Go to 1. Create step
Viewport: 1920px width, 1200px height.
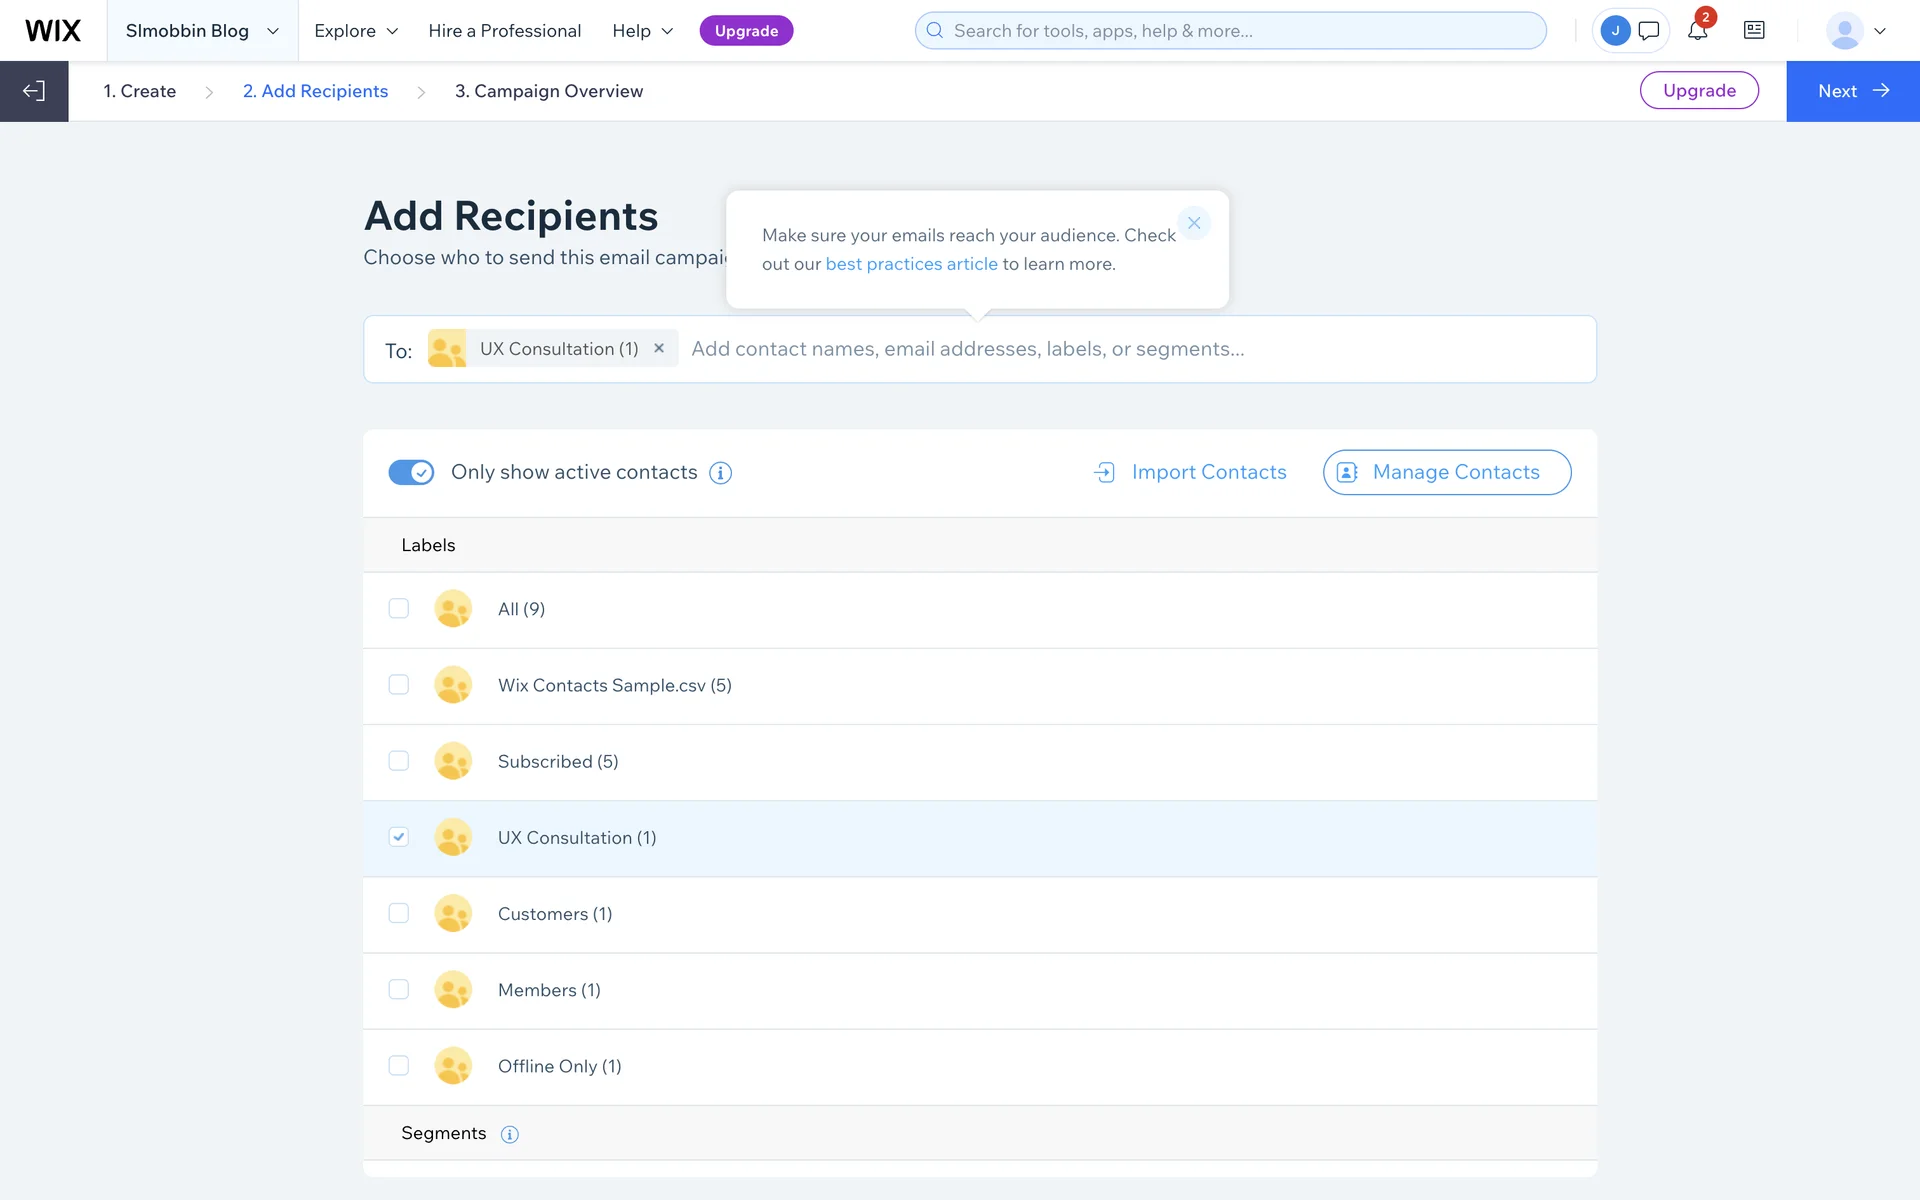pos(140,91)
